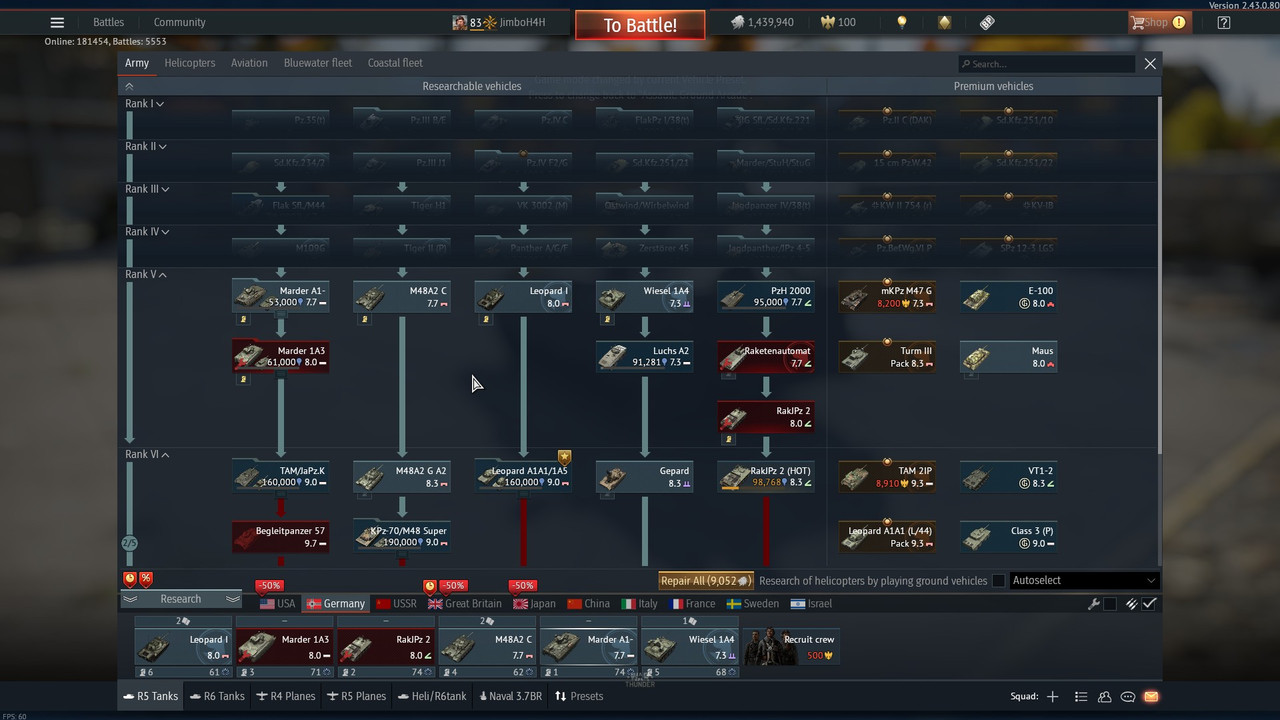1280x720 pixels.
Task: Open the Battles menu
Action: pyautogui.click(x=108, y=22)
